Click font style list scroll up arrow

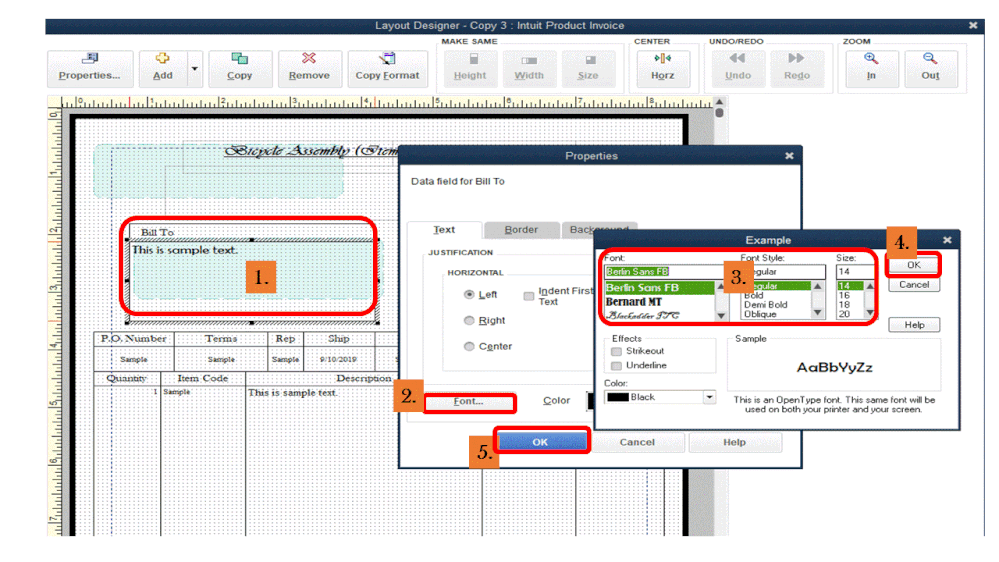coord(817,287)
